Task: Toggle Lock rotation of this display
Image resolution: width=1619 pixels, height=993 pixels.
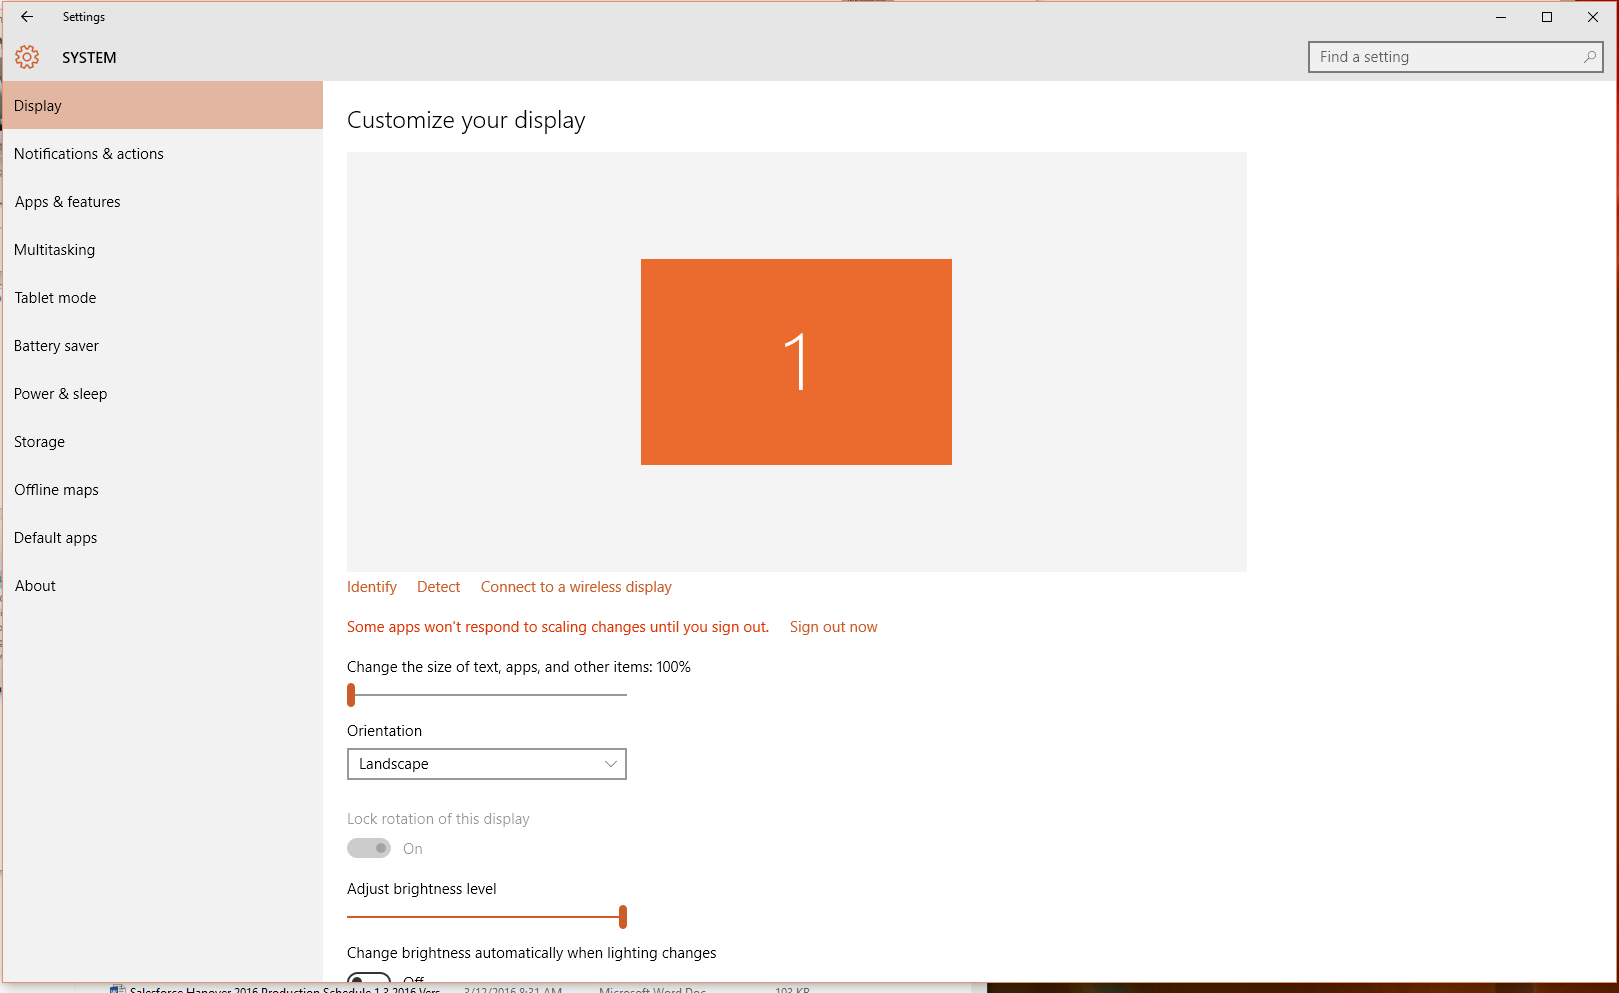Action: click(x=369, y=848)
